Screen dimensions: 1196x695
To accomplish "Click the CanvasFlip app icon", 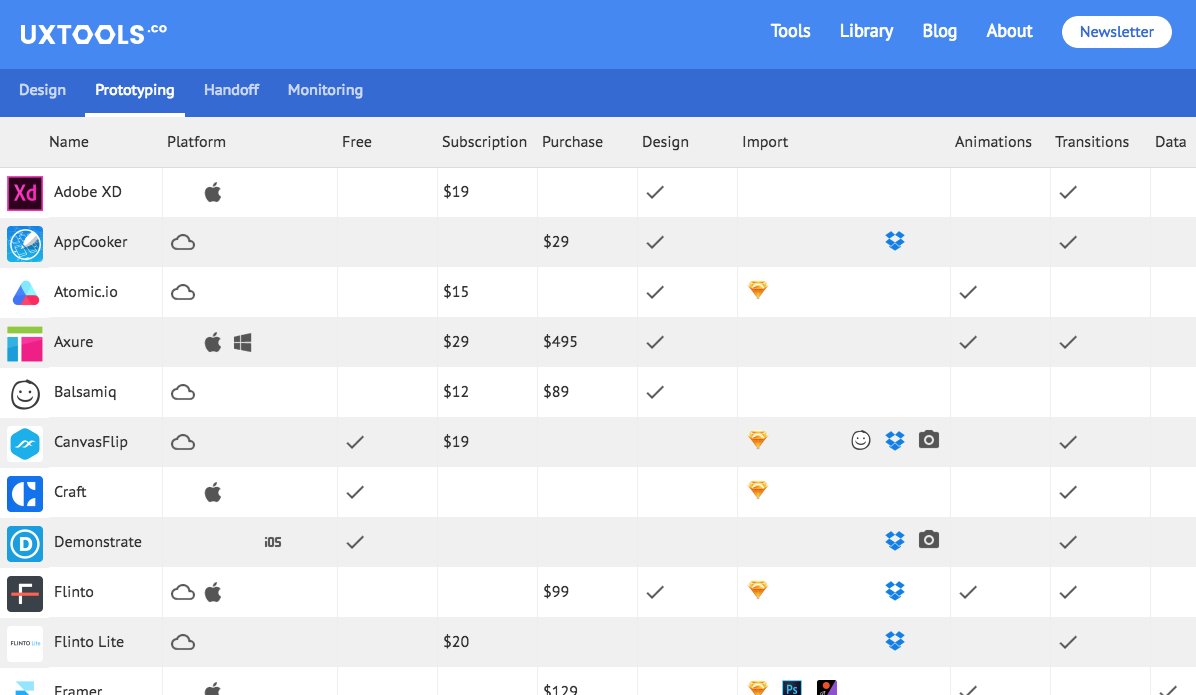I will (25, 442).
